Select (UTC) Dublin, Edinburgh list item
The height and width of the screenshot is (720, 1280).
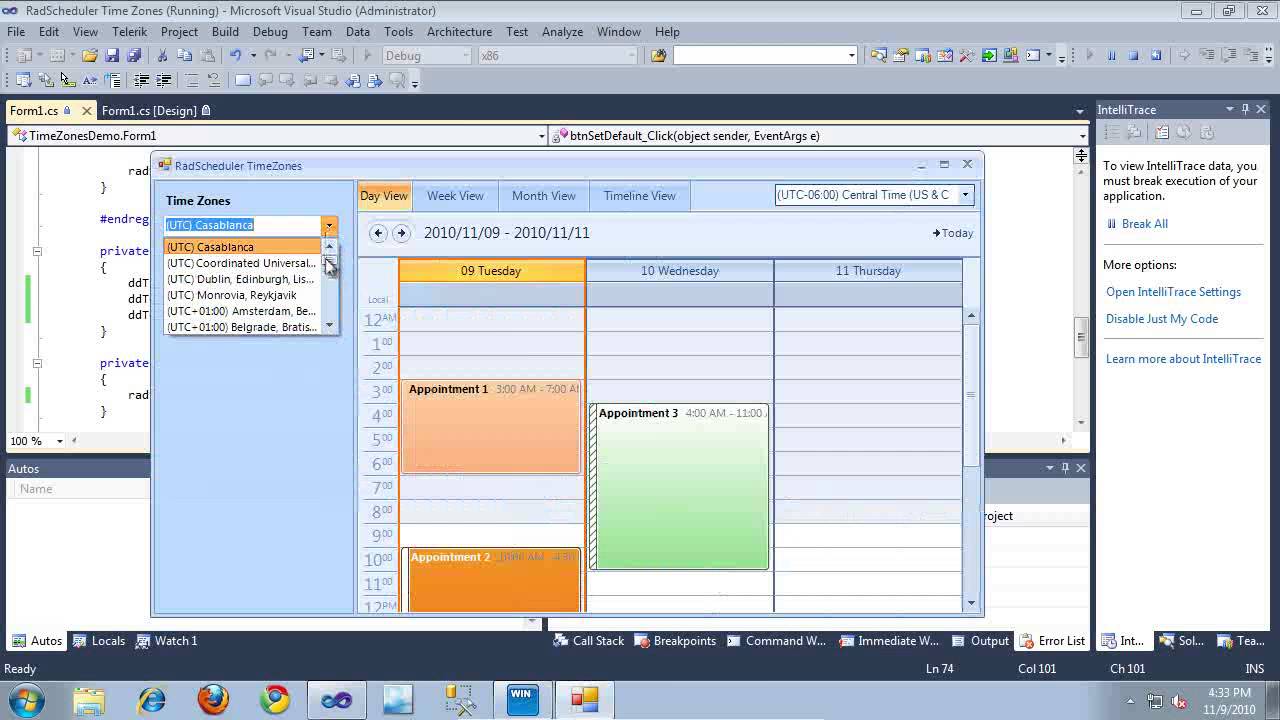241,279
